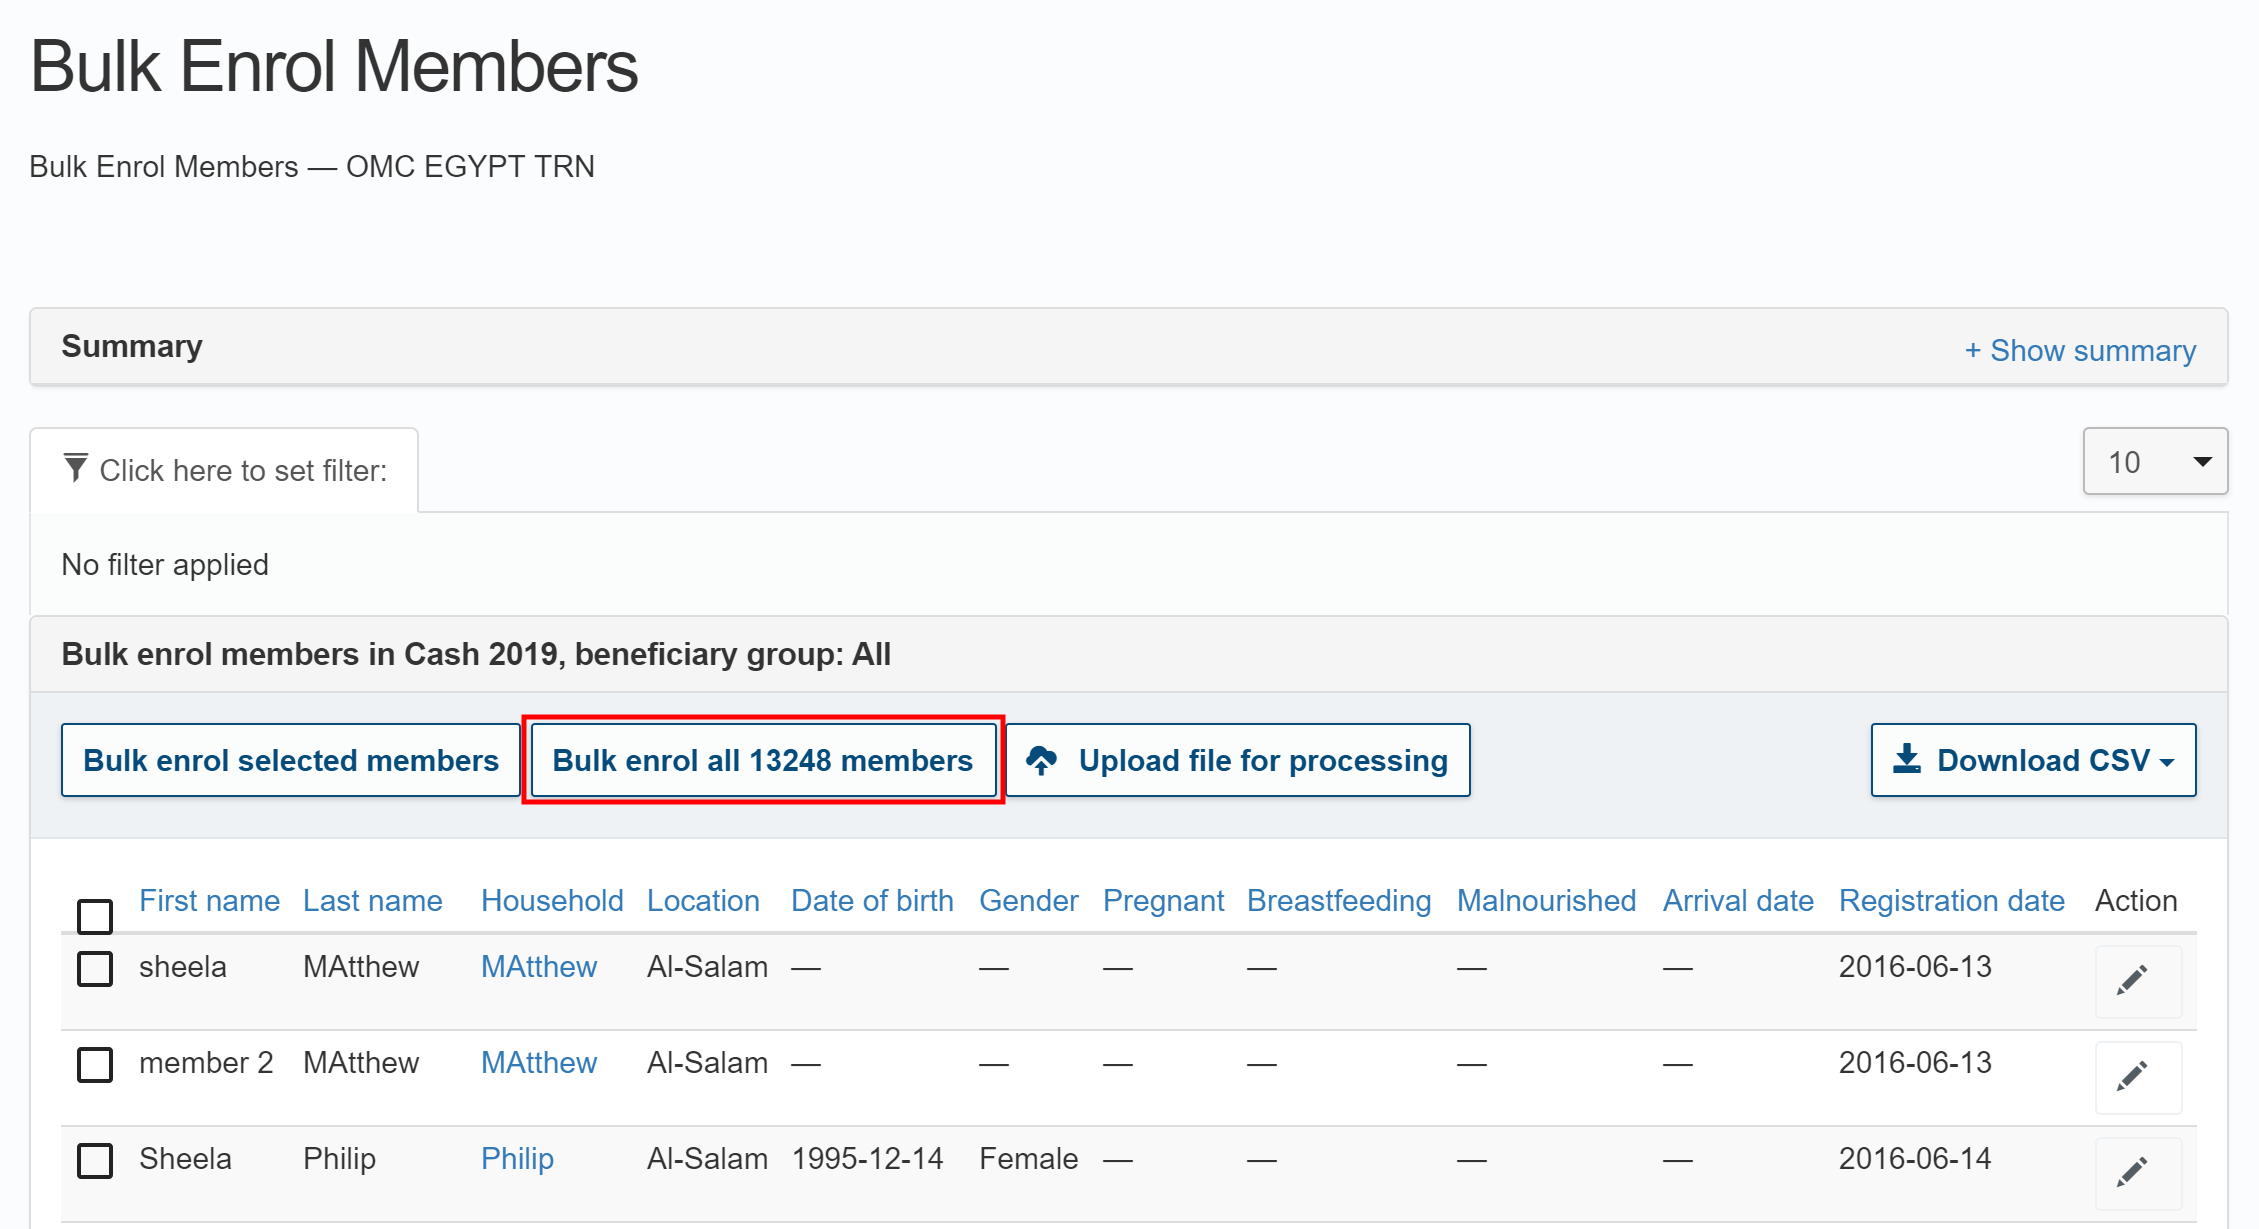Click the funnel filter icon
The width and height of the screenshot is (2259, 1229).
coord(75,468)
